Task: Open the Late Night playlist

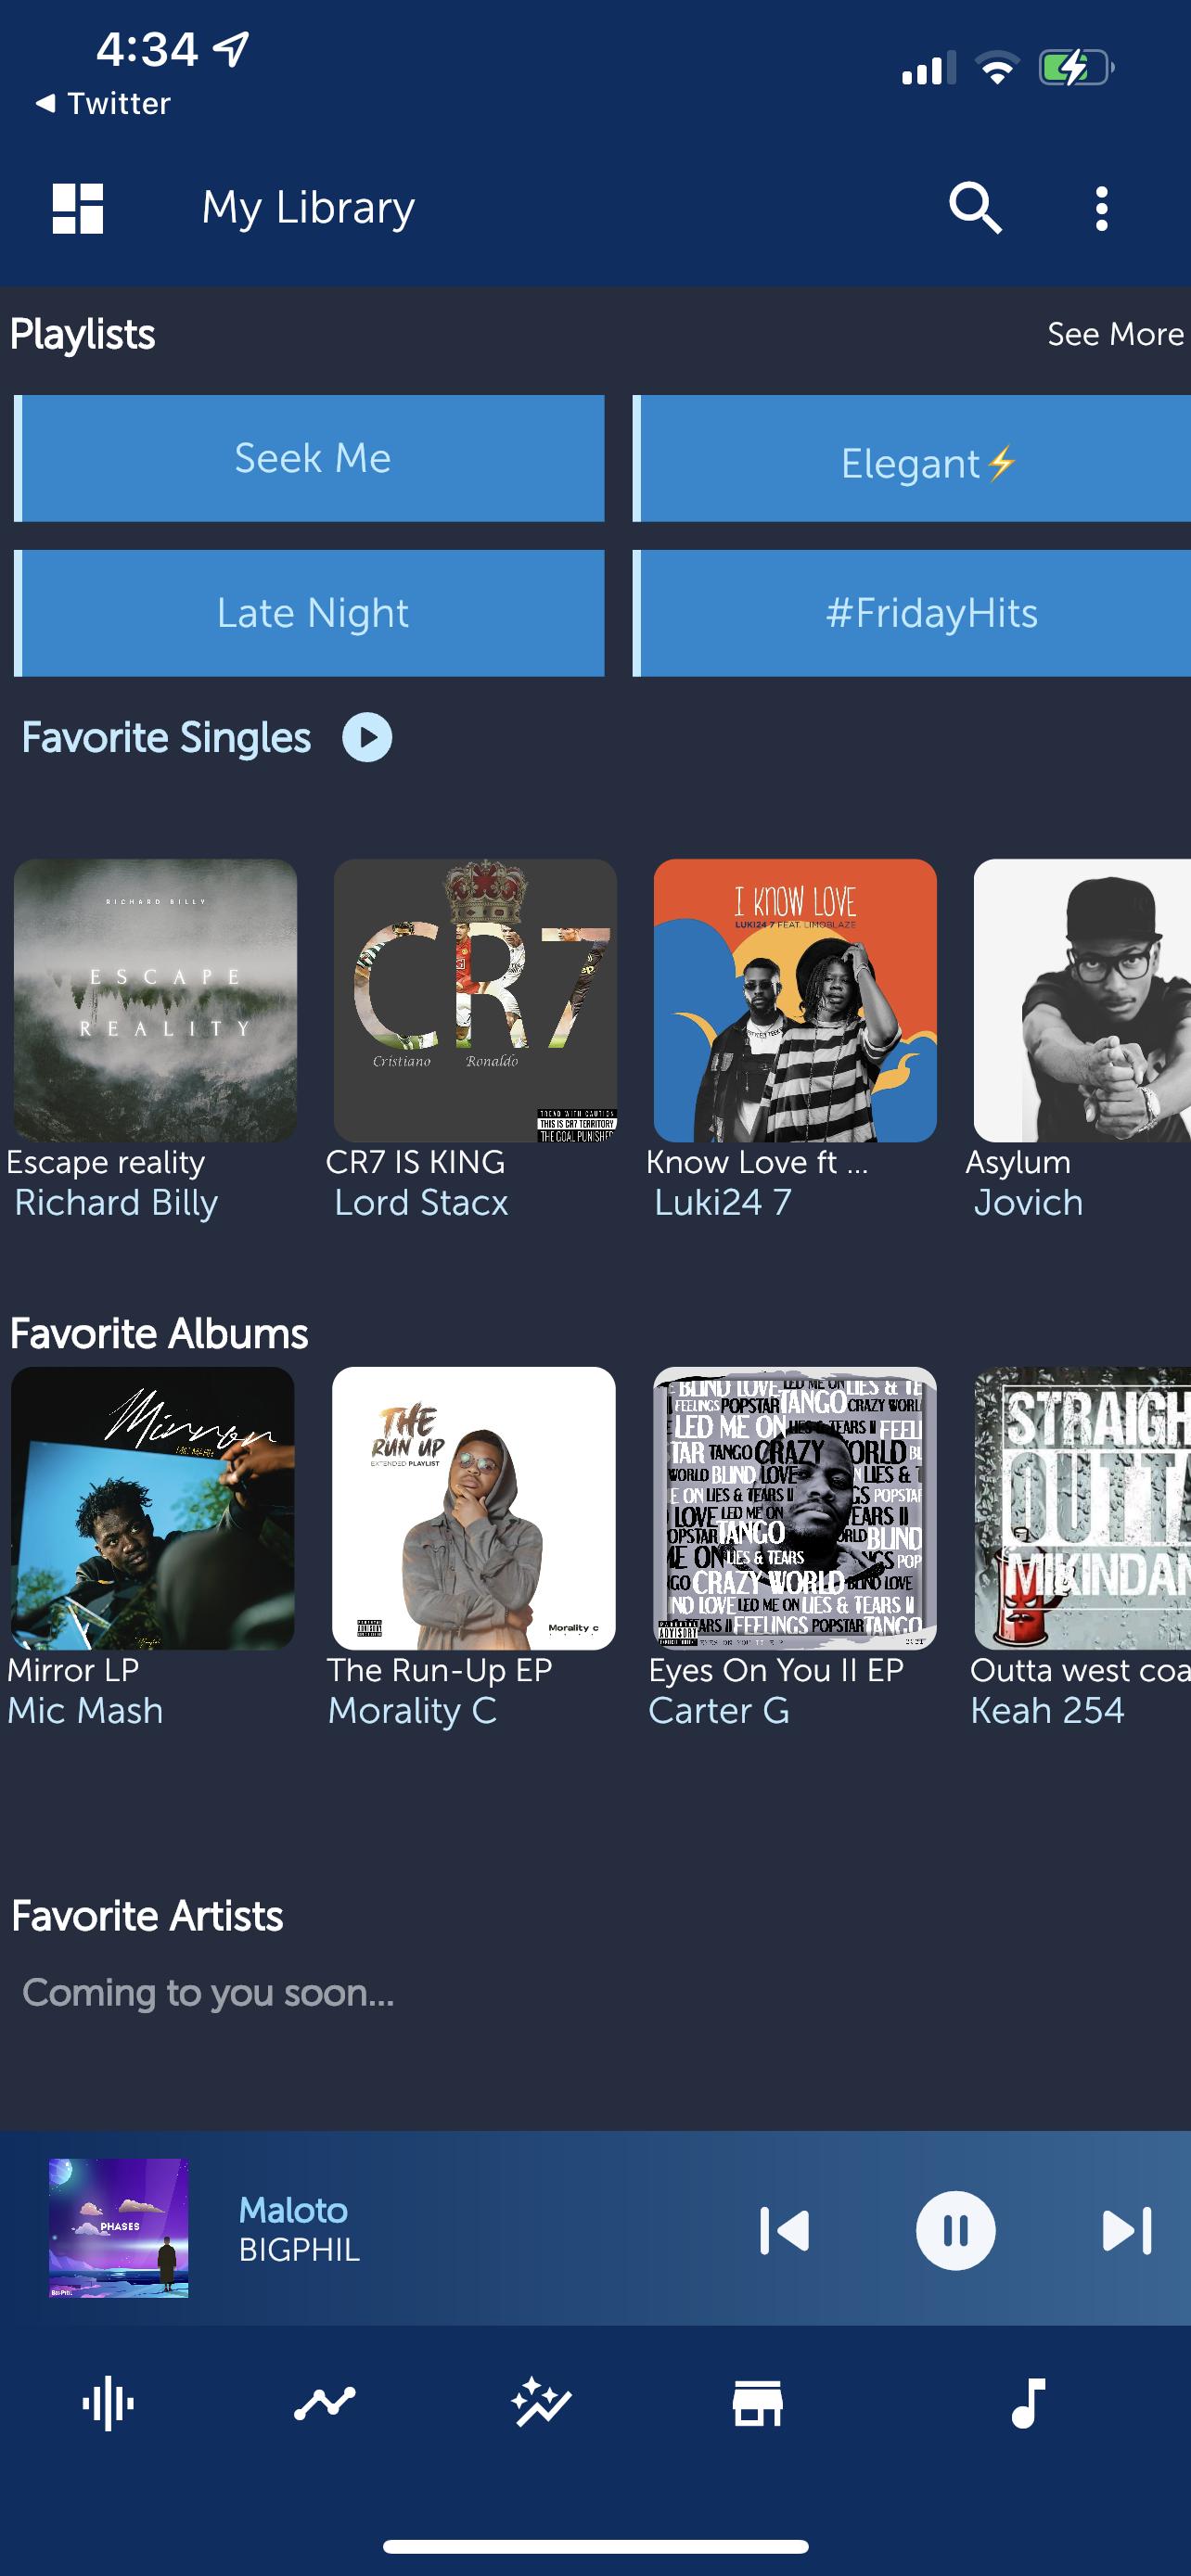Action: coord(309,613)
